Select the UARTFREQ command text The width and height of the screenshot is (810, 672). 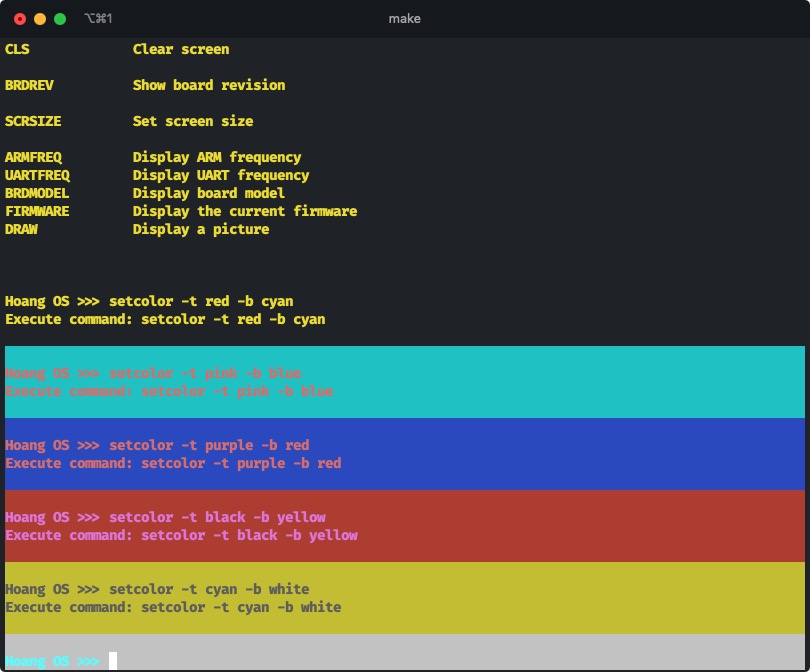pos(37,175)
